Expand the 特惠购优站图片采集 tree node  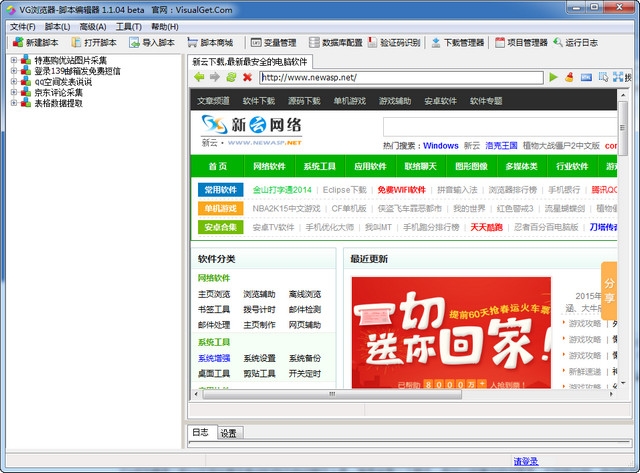[14, 60]
